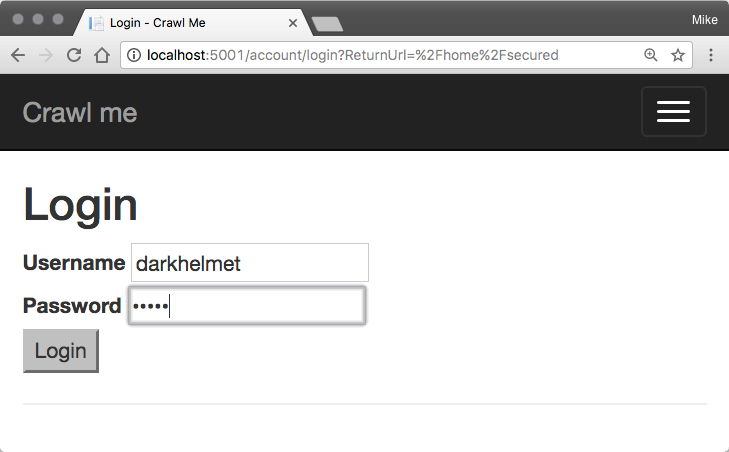The image size is (729, 452).
Task: Toggle the hamburger navigation menu
Action: [674, 112]
